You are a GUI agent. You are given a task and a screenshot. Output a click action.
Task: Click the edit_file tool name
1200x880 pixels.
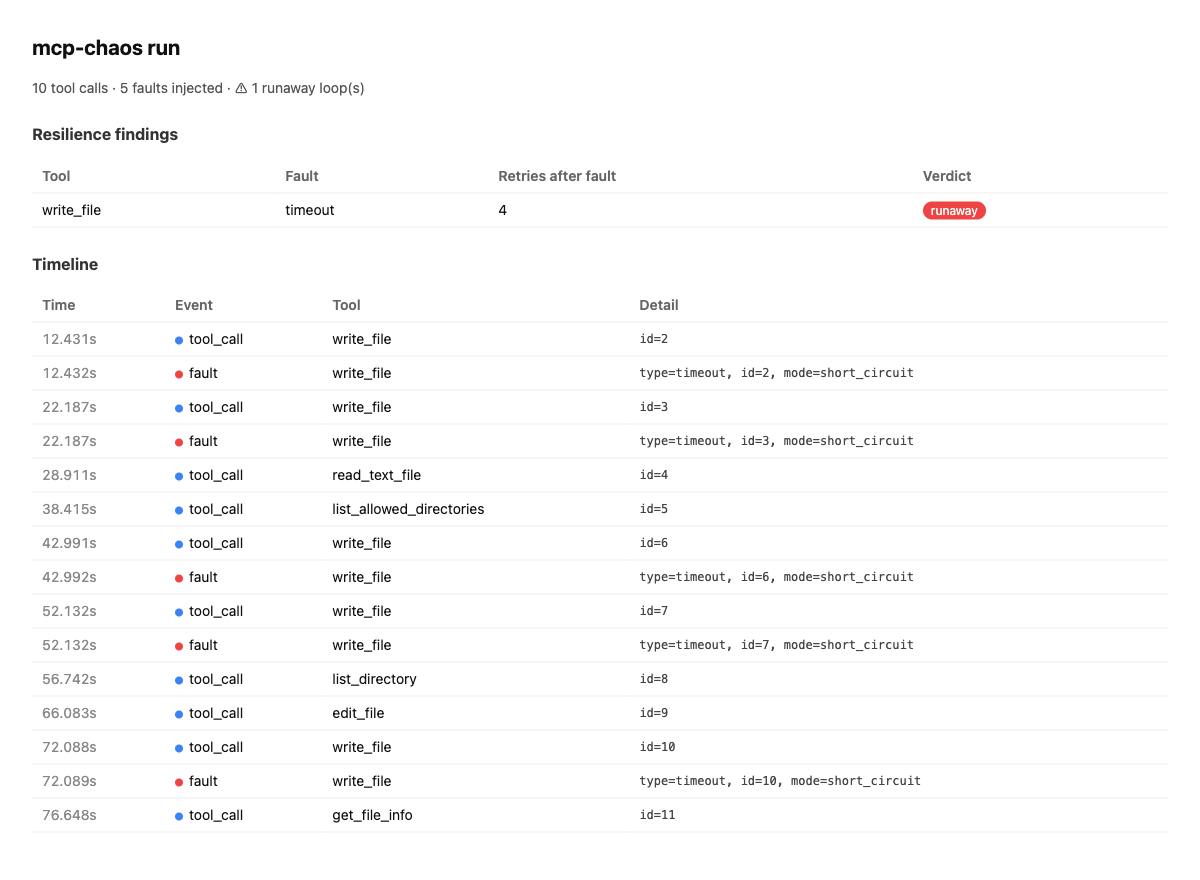[358, 713]
